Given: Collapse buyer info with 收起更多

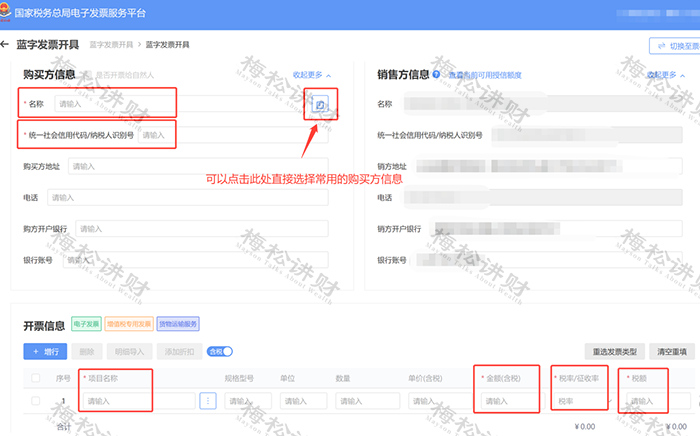Looking at the screenshot, I should [312, 75].
